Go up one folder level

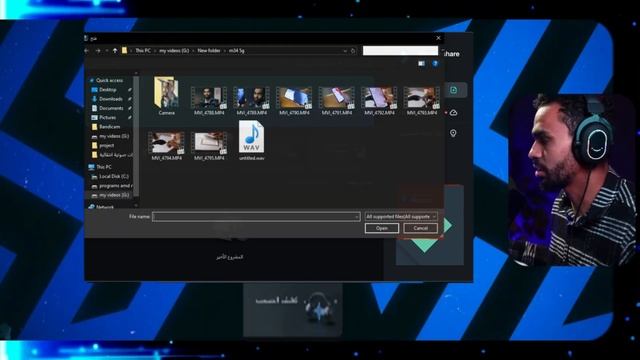pyautogui.click(x=115, y=51)
